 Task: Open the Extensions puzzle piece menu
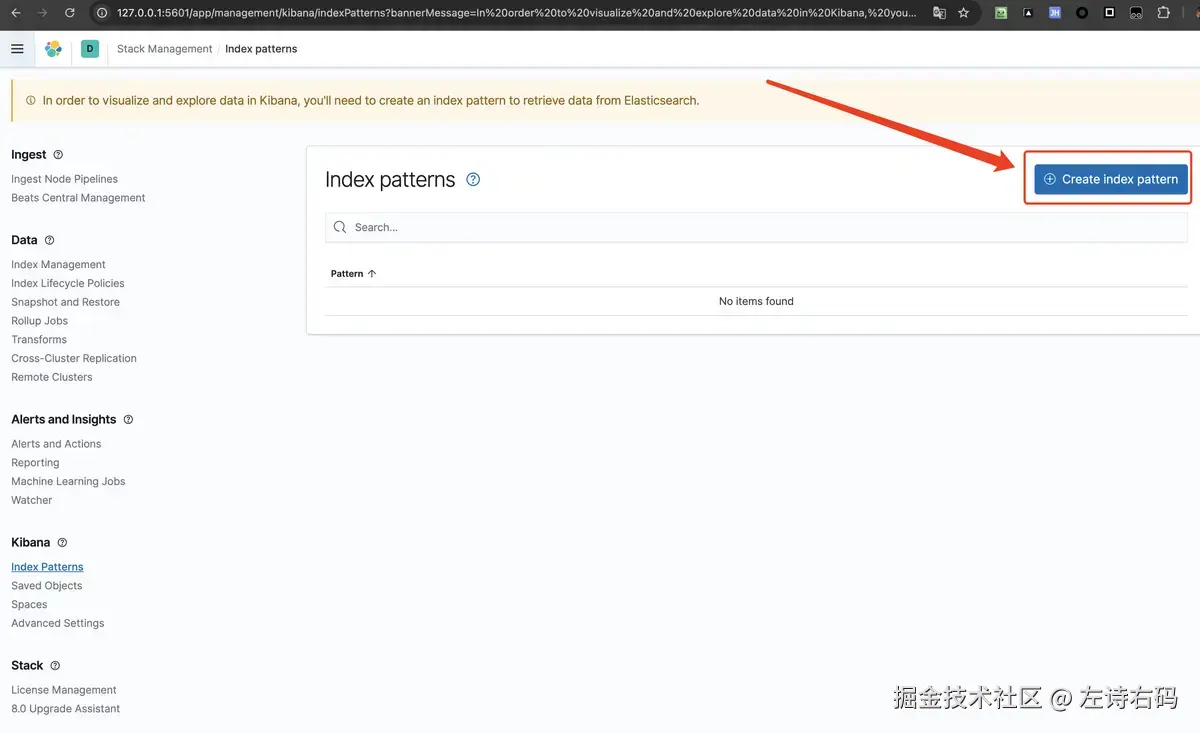coord(1163,13)
